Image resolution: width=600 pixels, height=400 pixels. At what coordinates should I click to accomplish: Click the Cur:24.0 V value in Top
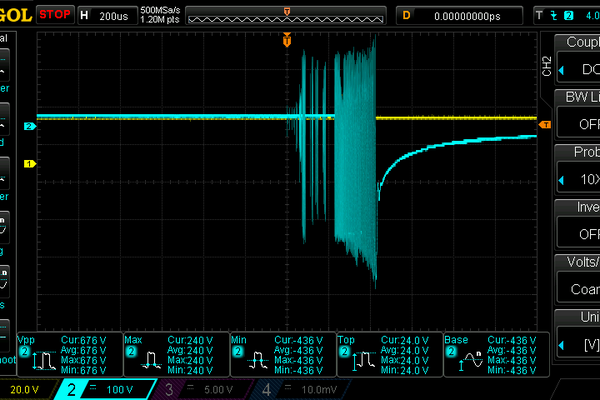[x=405, y=340]
